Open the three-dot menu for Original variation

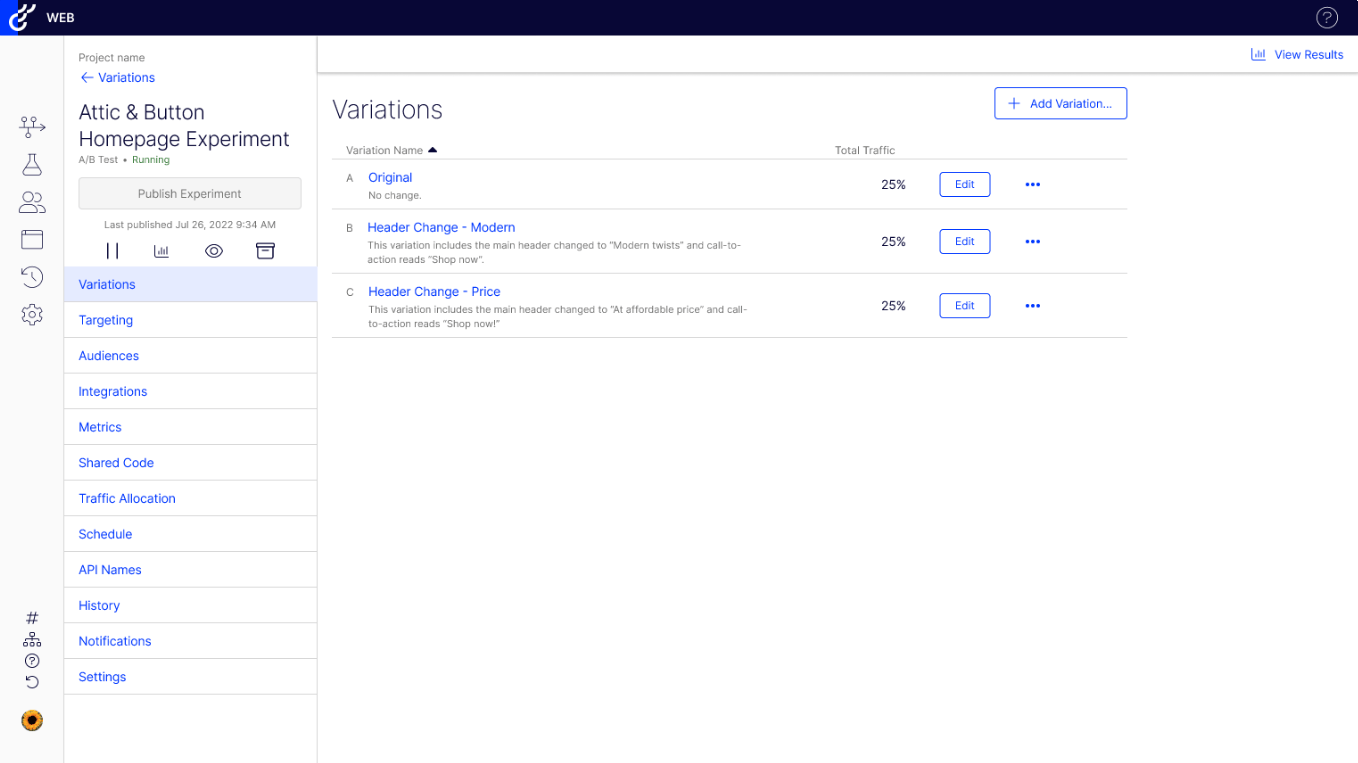click(x=1032, y=184)
